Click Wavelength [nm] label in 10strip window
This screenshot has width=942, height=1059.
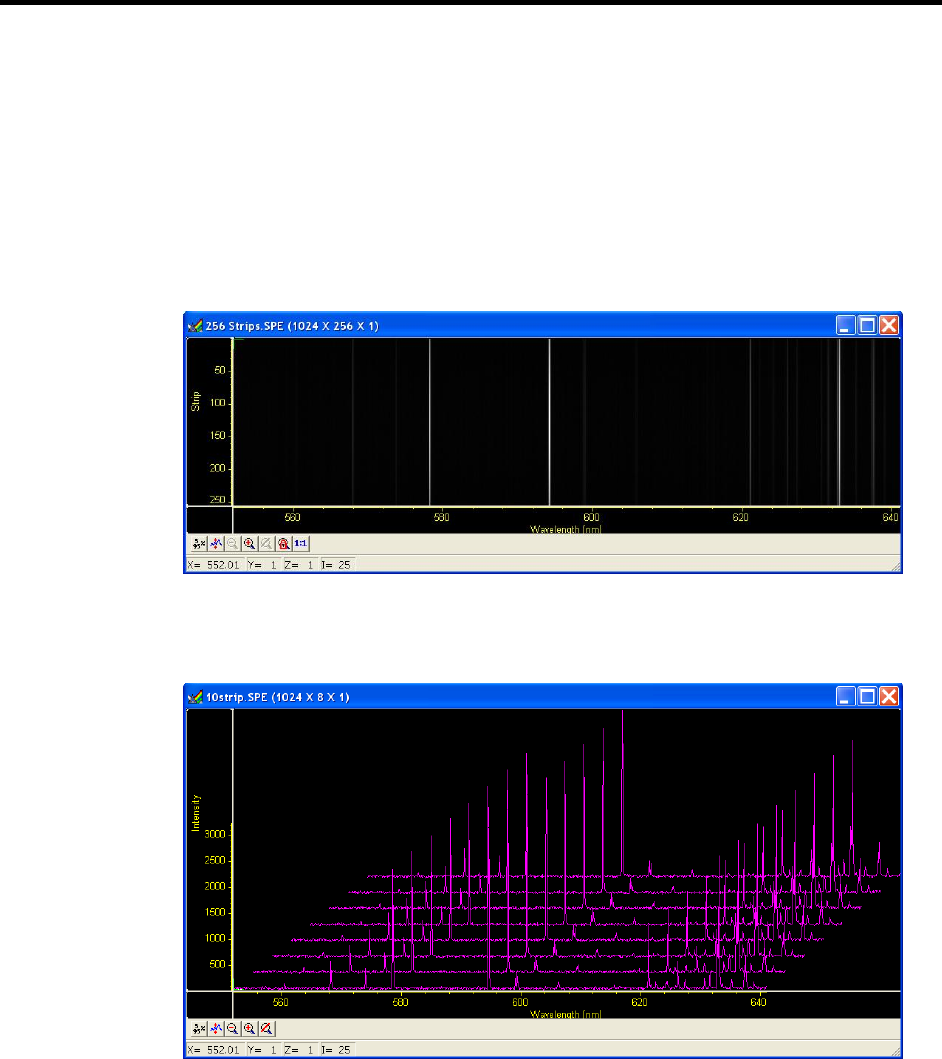coord(566,1014)
